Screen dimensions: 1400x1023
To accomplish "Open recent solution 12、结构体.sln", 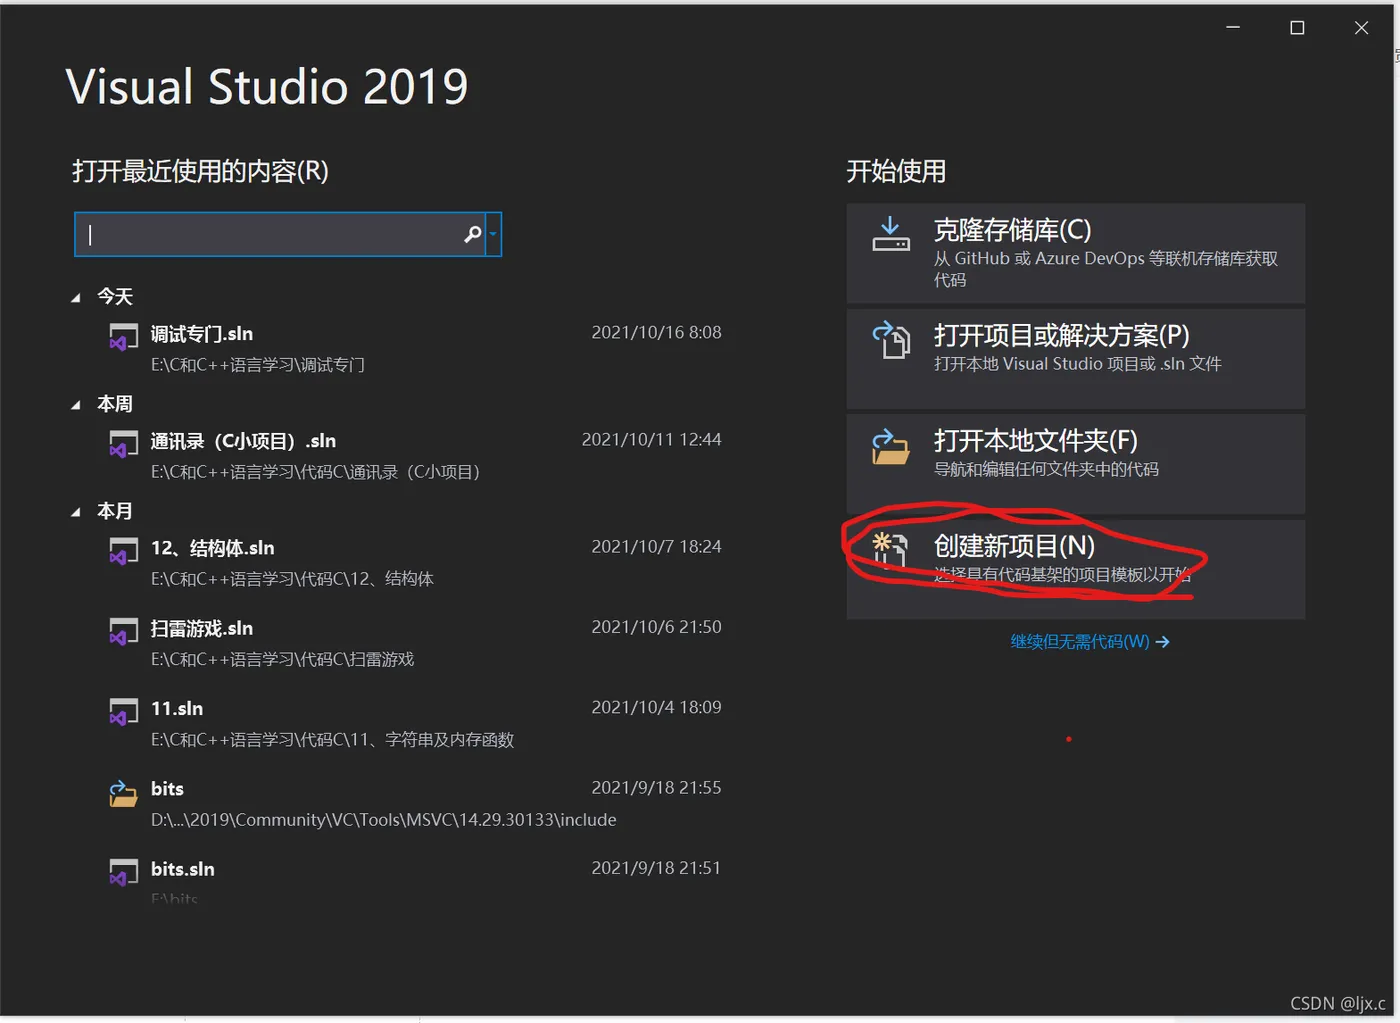I will [x=415, y=562].
